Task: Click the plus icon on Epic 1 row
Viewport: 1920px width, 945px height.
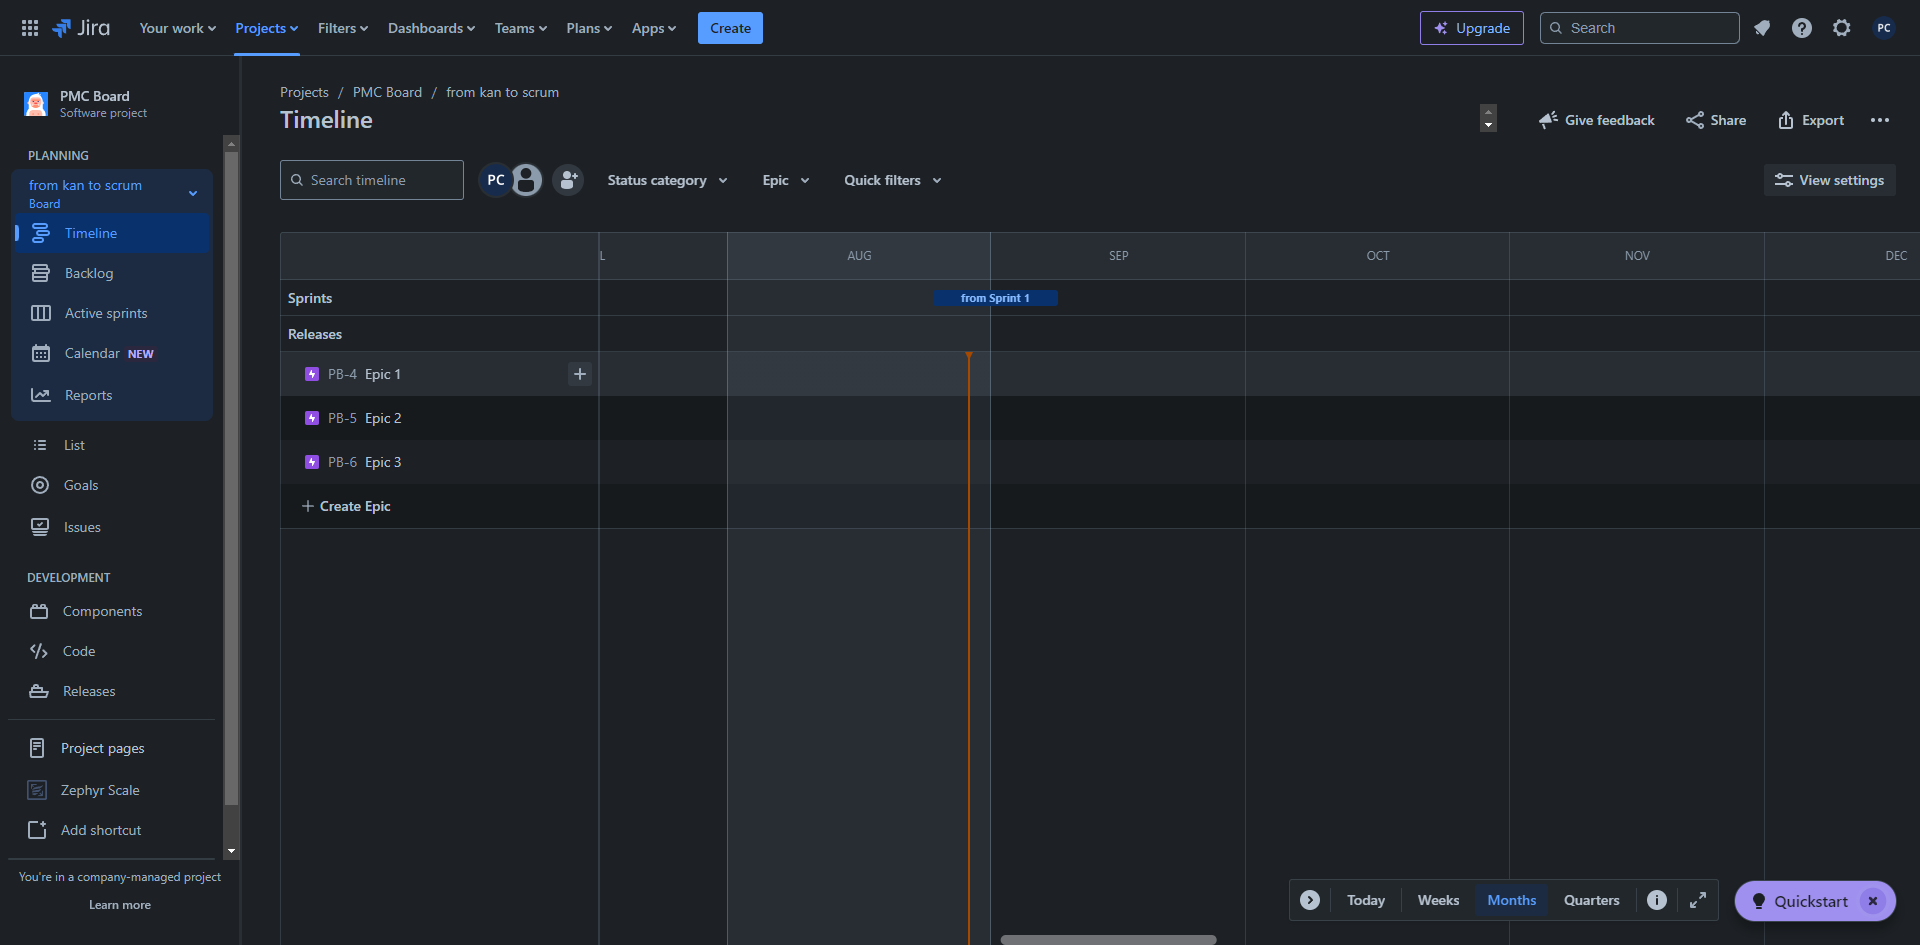Action: pyautogui.click(x=579, y=374)
